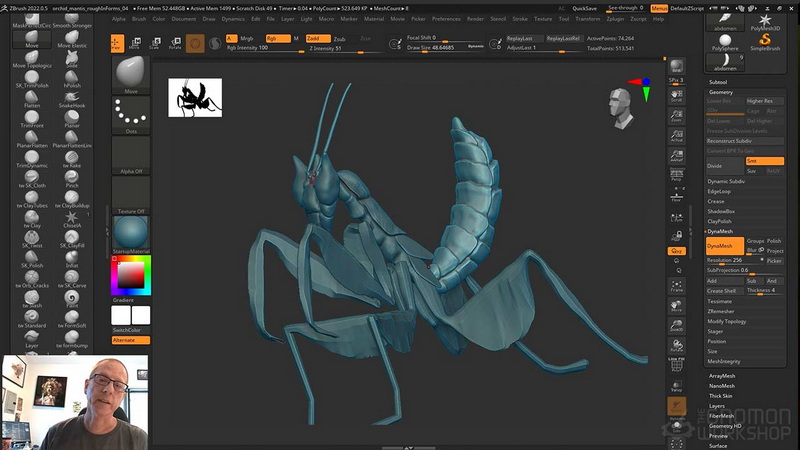Toggle the Perspective (Persp) button
The width and height of the screenshot is (800, 450).
click(677, 175)
